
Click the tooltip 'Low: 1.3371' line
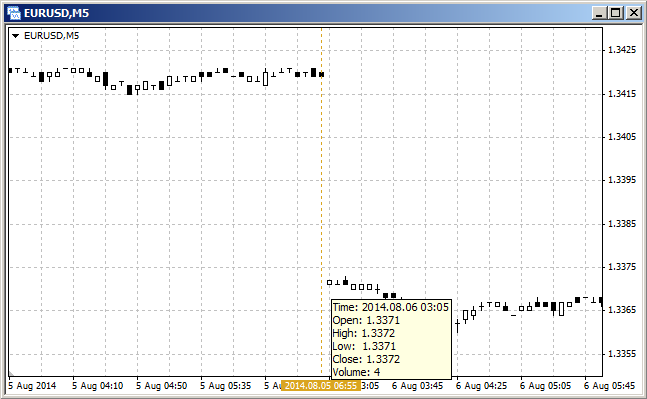364,347
